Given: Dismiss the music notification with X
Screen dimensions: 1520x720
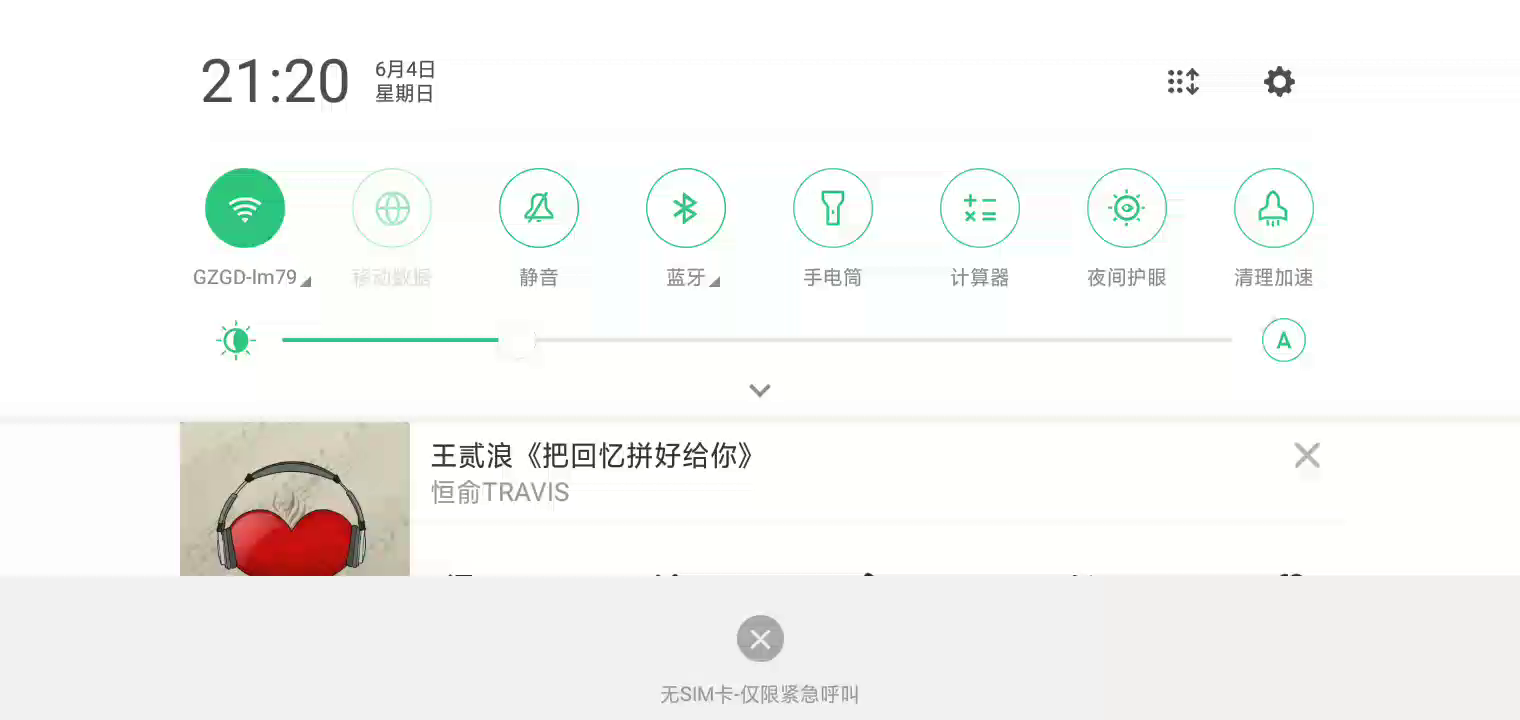Looking at the screenshot, I should pyautogui.click(x=1307, y=456).
